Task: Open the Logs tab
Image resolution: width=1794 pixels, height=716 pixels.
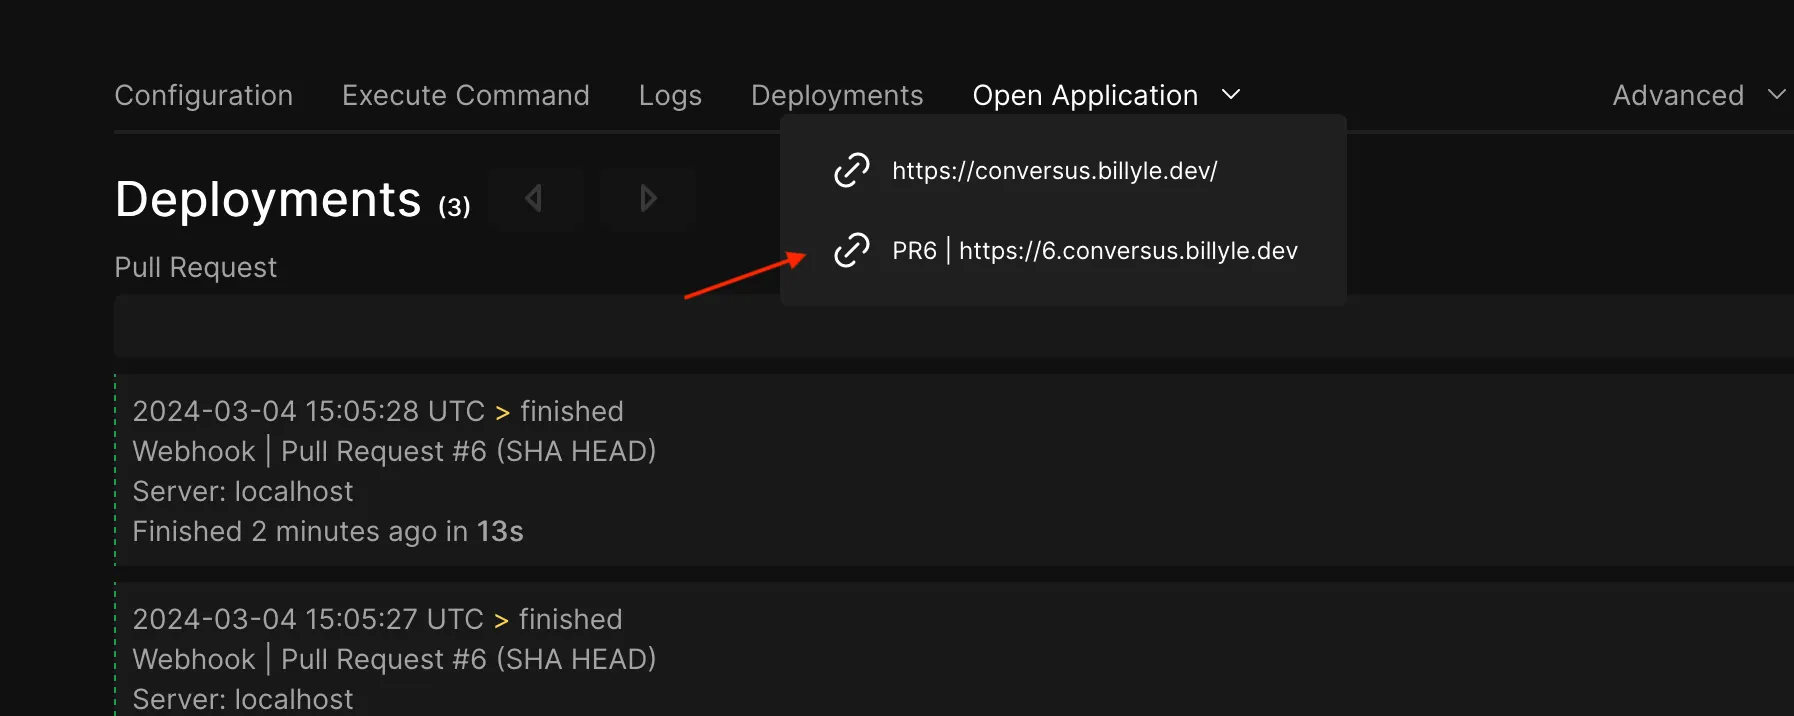Action: (x=670, y=95)
